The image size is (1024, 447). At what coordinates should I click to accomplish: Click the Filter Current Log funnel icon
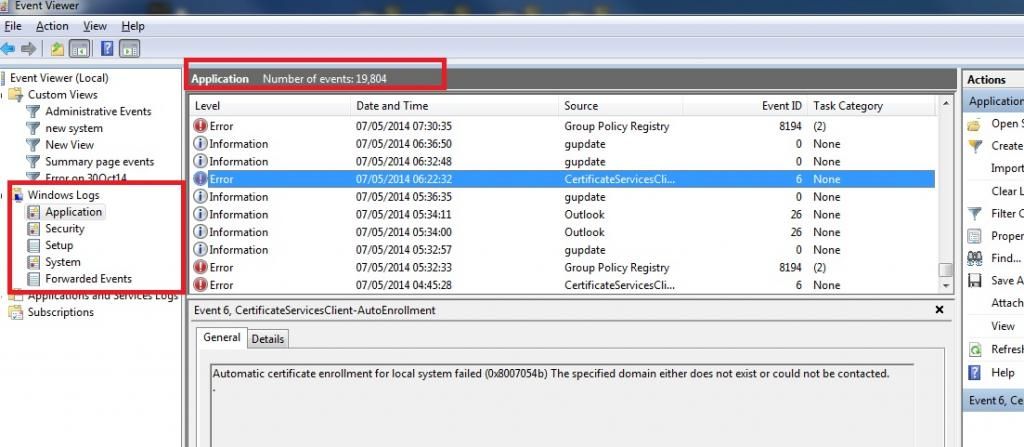[x=974, y=213]
